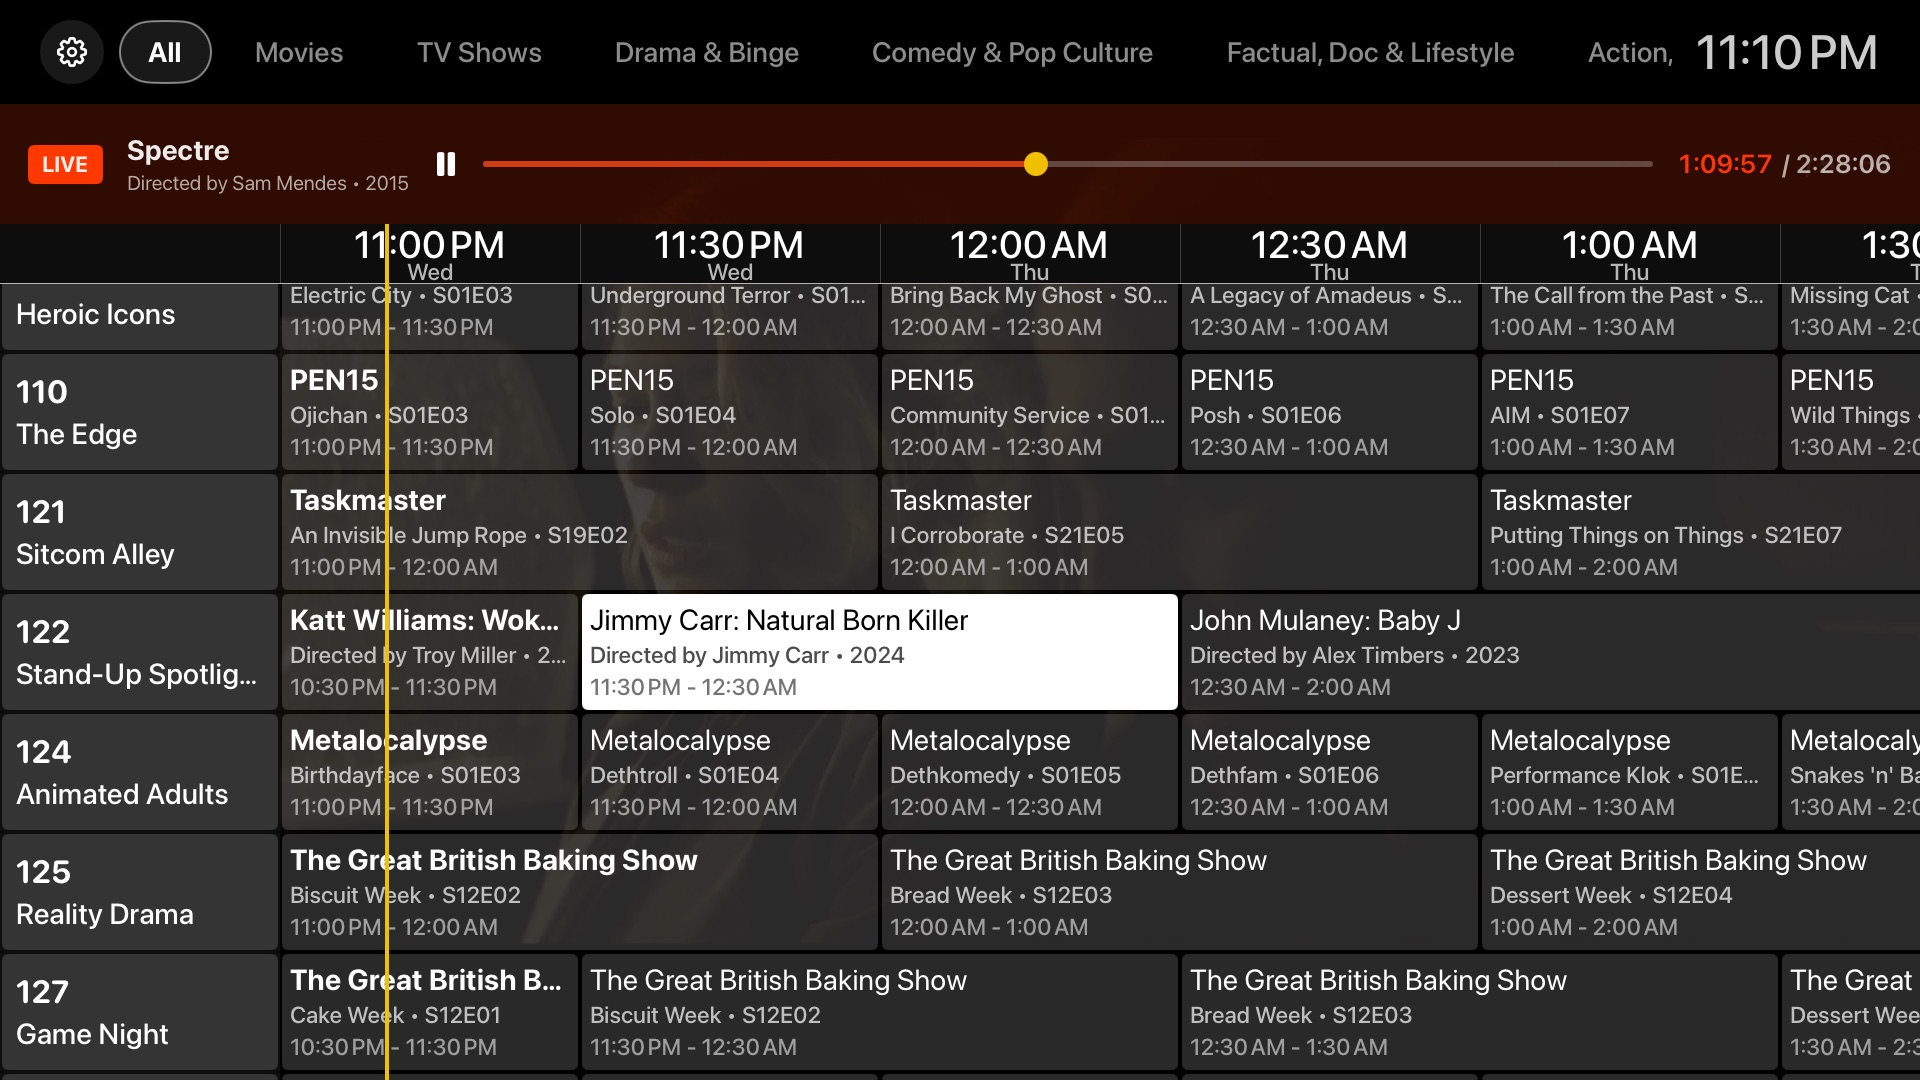Open Electric City S01E03 program
Screen dimensions: 1920x1080
tap(430, 316)
